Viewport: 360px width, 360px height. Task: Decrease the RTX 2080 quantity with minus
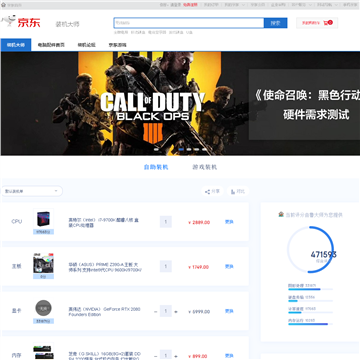click(156, 312)
